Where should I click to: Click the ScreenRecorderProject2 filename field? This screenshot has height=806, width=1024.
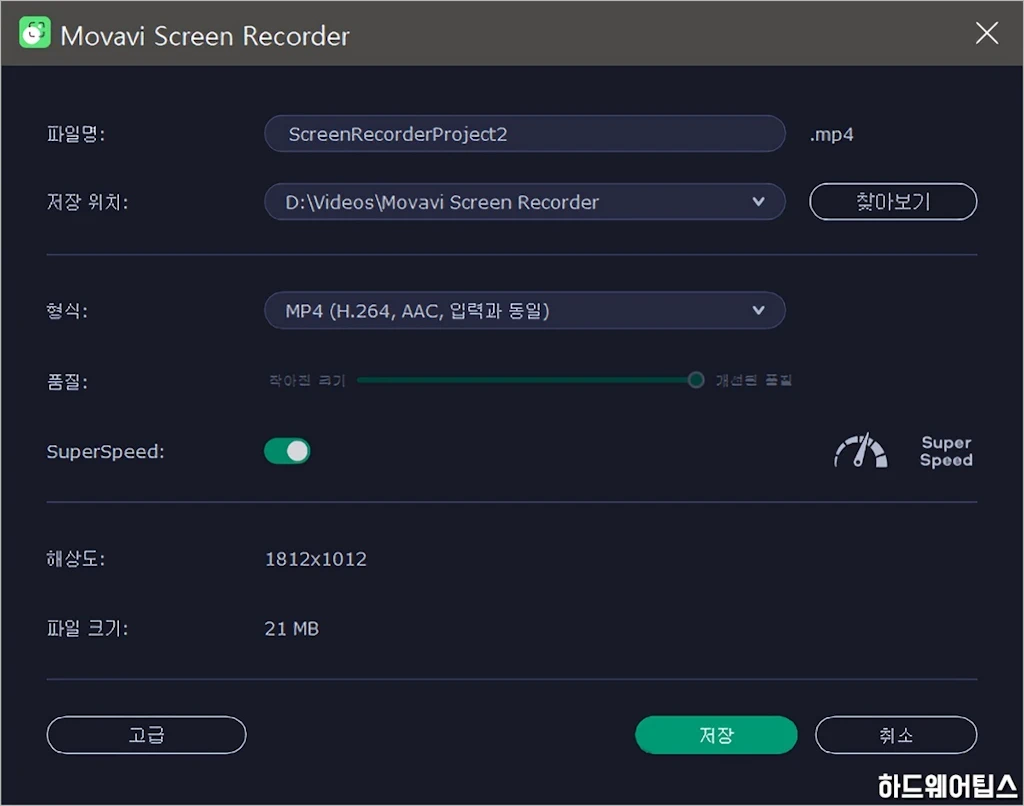point(524,134)
